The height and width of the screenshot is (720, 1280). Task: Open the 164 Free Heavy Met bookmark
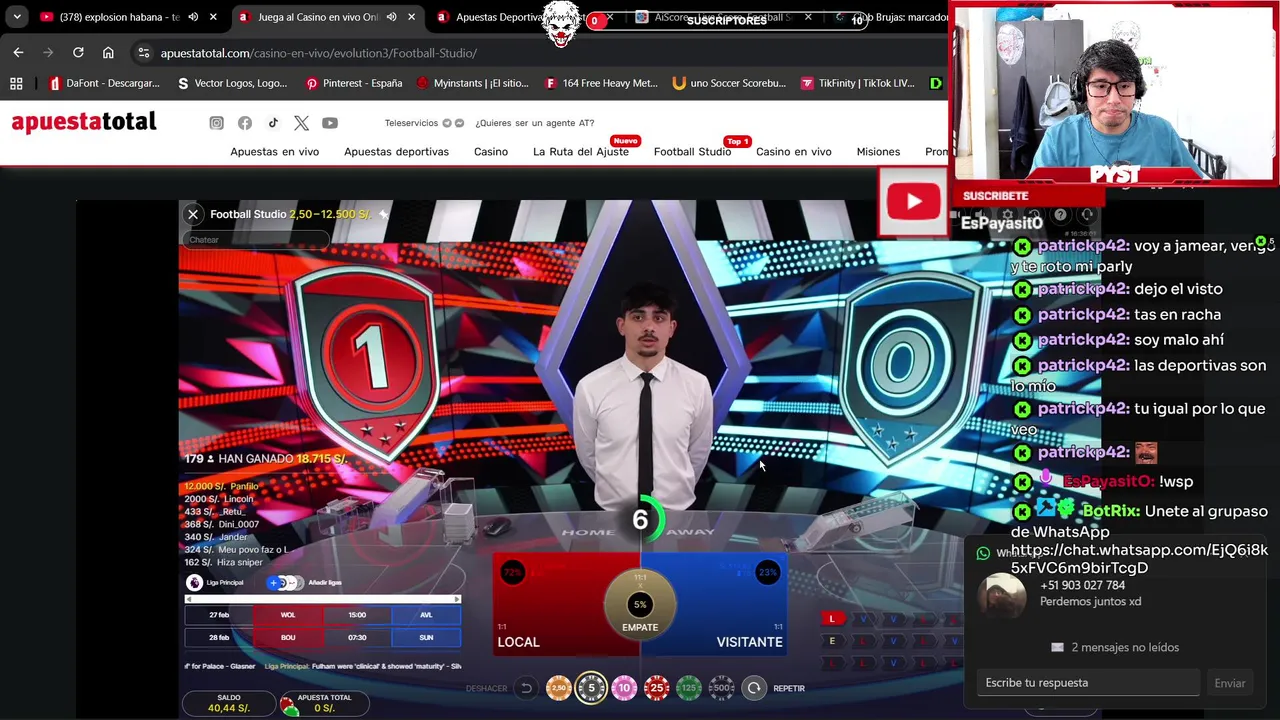point(601,83)
